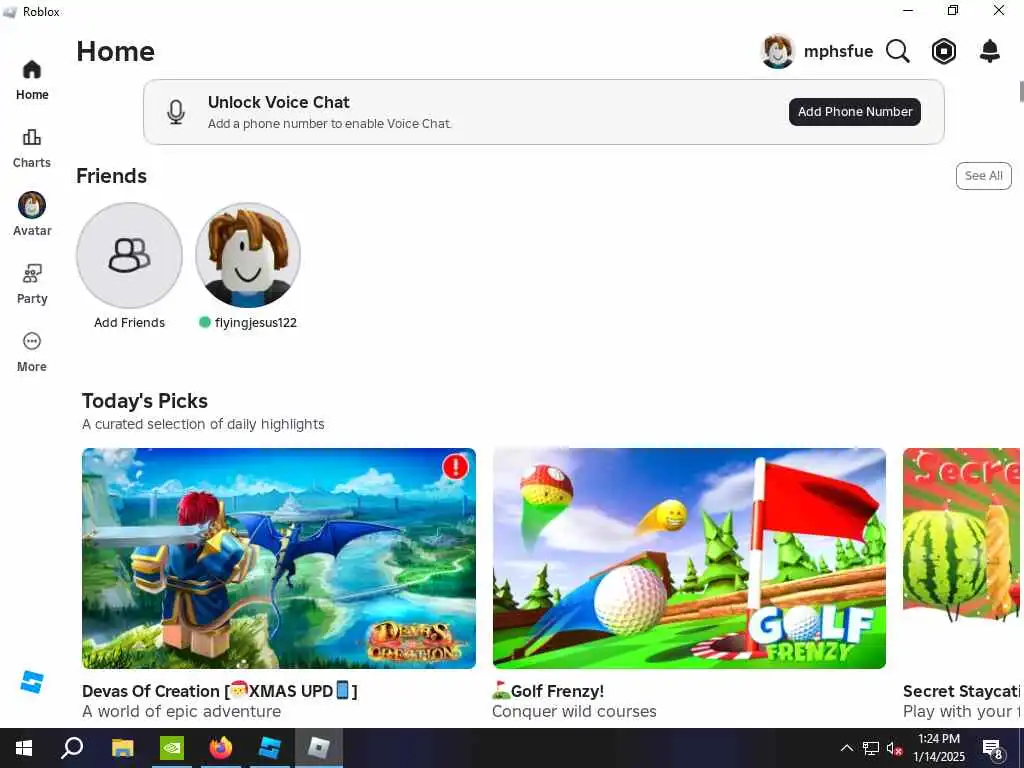1024x768 pixels.
Task: Open the search magnifier in header
Action: [x=898, y=51]
